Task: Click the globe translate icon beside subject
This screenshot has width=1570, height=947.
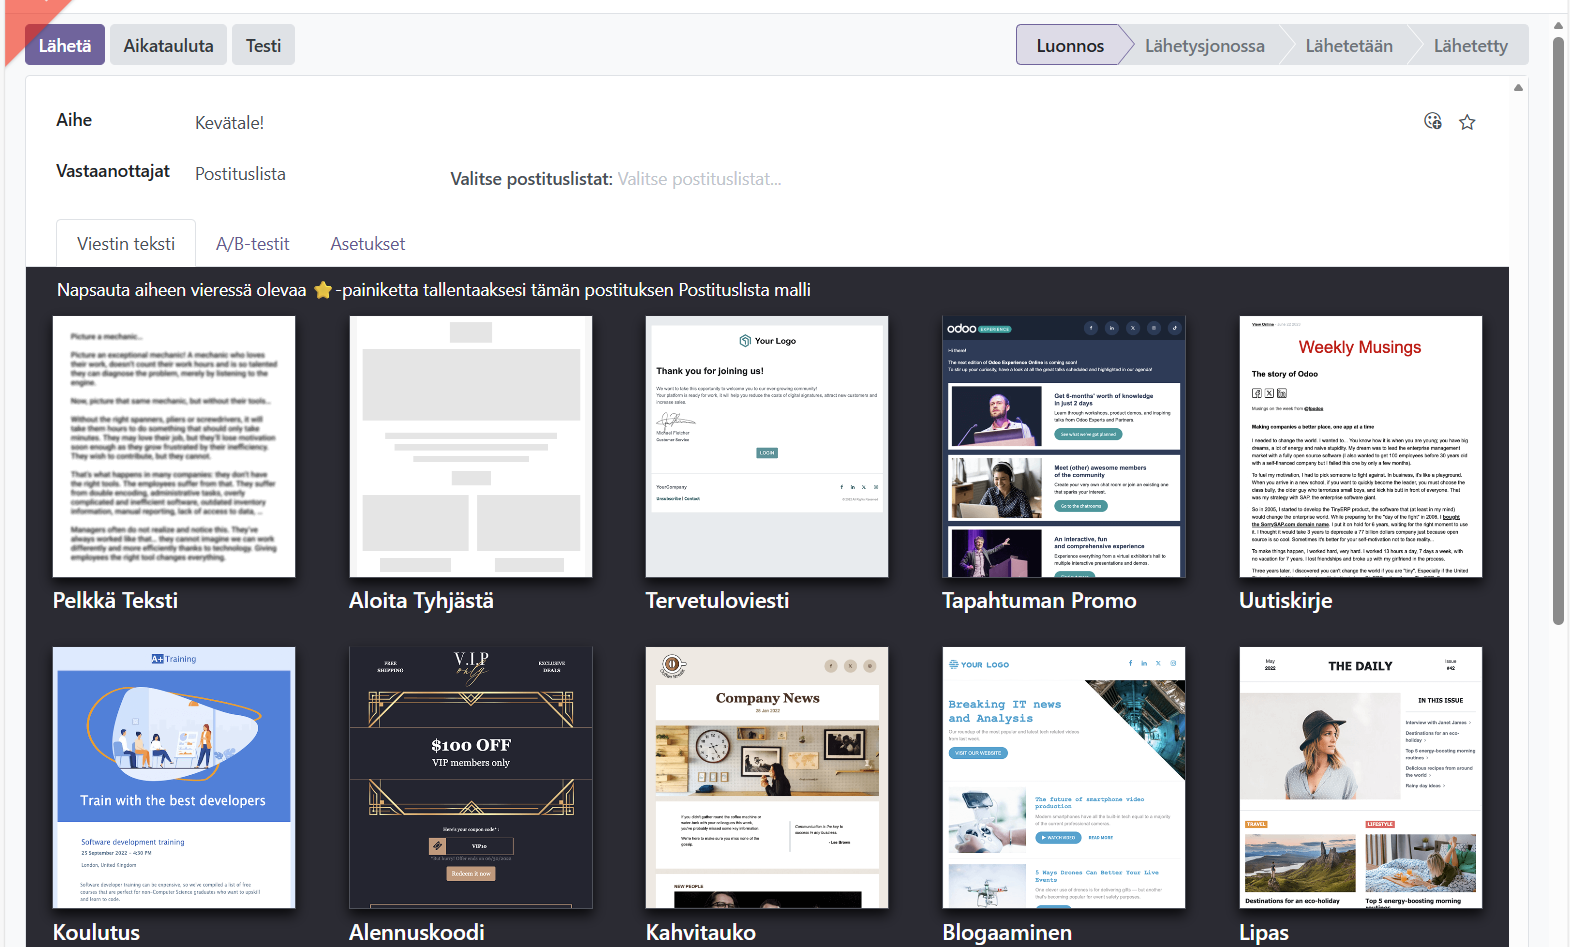Action: pyautogui.click(x=1432, y=121)
